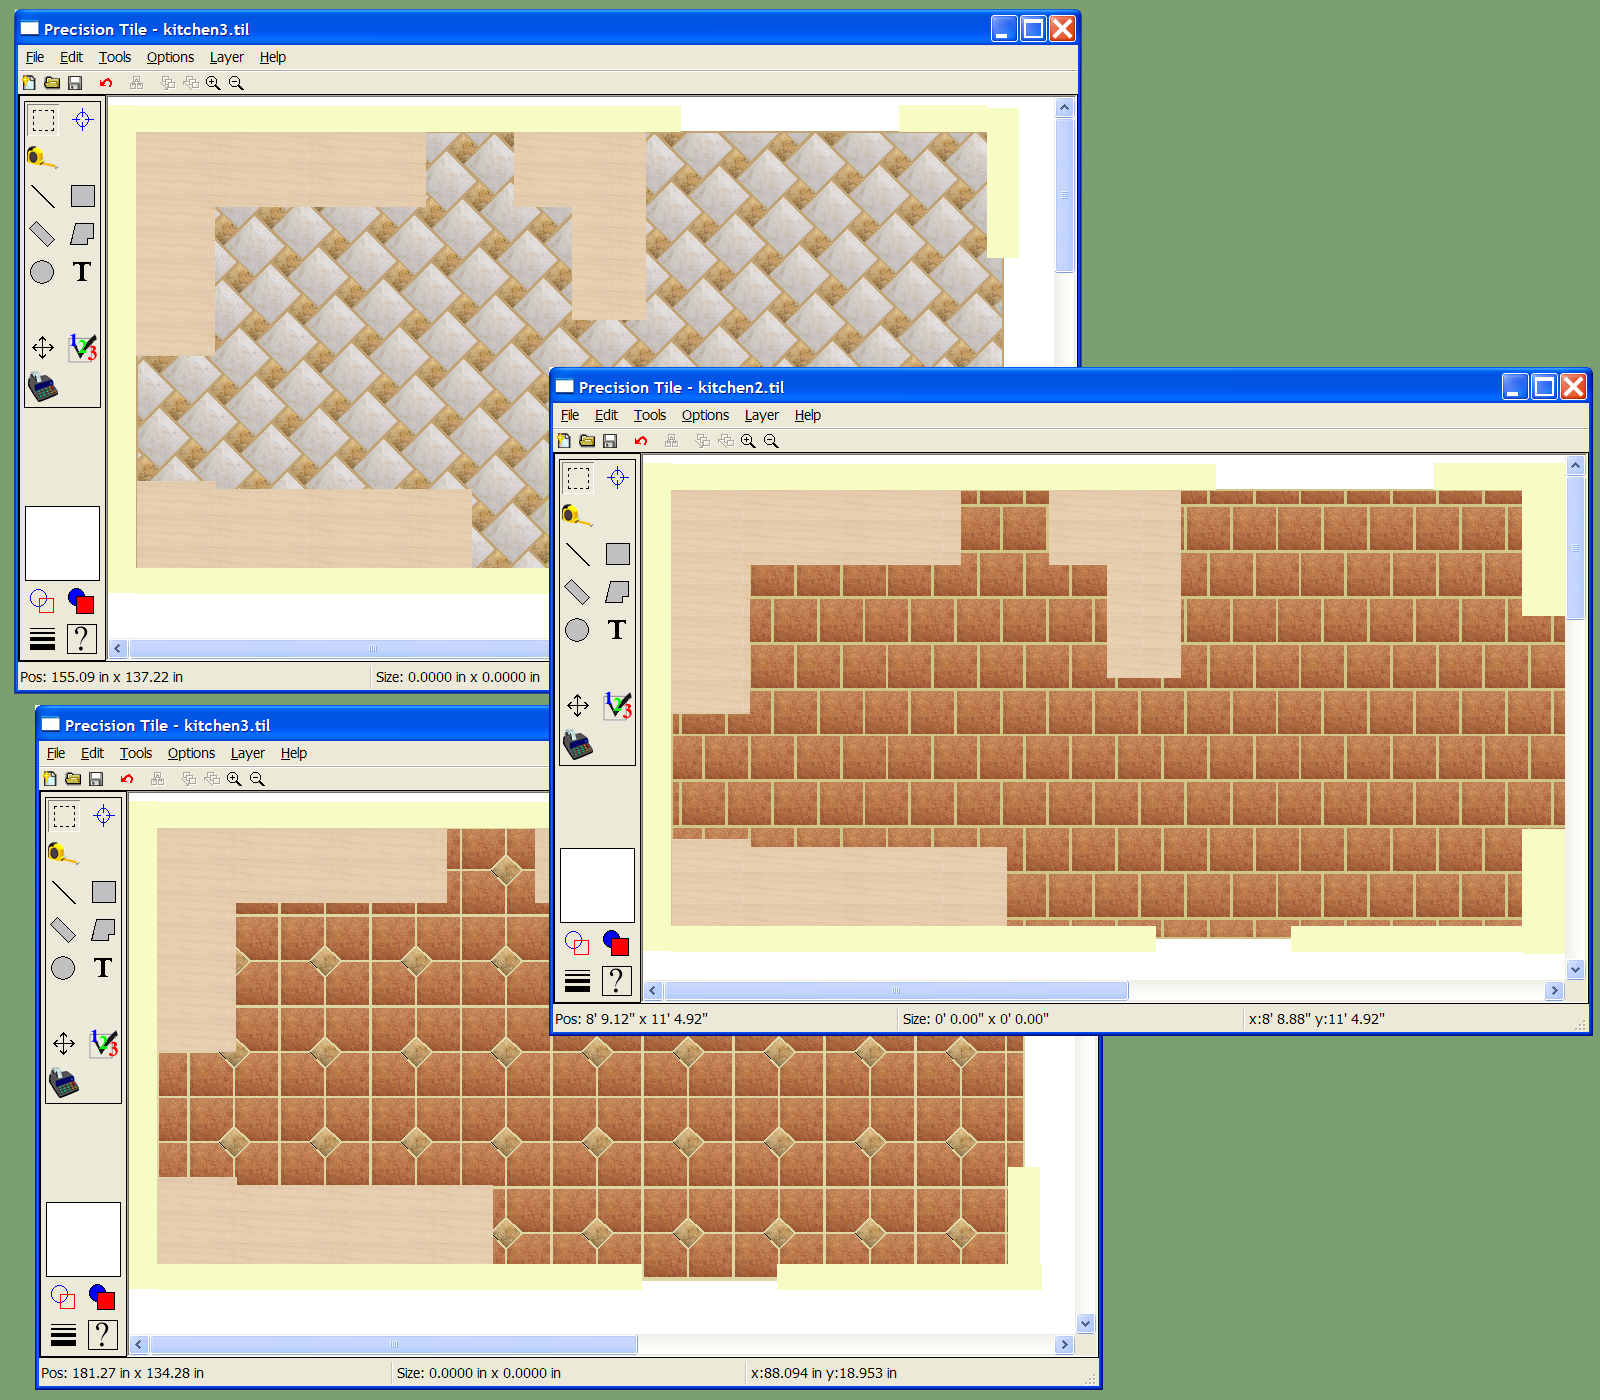
Task: Choose the polygon shape tool in kitchen2.til
Action: click(617, 592)
